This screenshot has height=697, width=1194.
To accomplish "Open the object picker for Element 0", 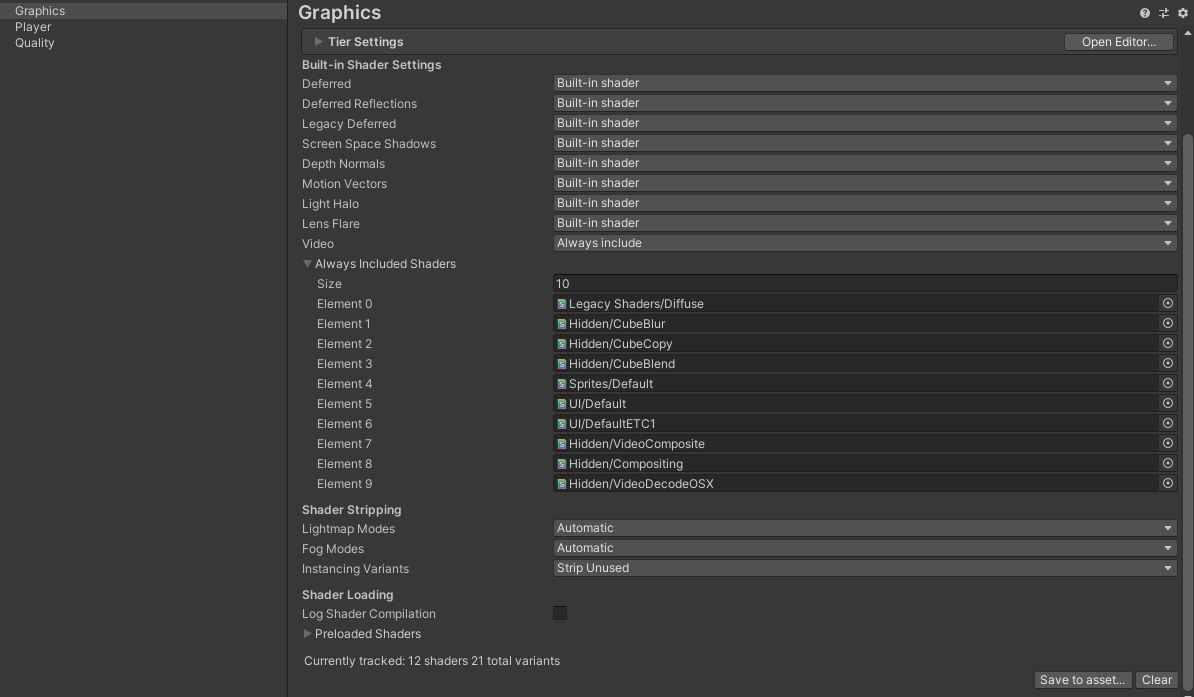I will [x=1167, y=303].
